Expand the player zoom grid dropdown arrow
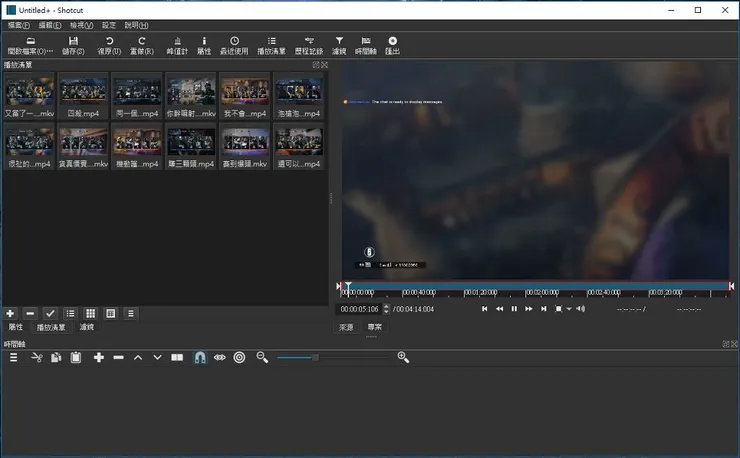Screen dimensions: 740x458 569,309
